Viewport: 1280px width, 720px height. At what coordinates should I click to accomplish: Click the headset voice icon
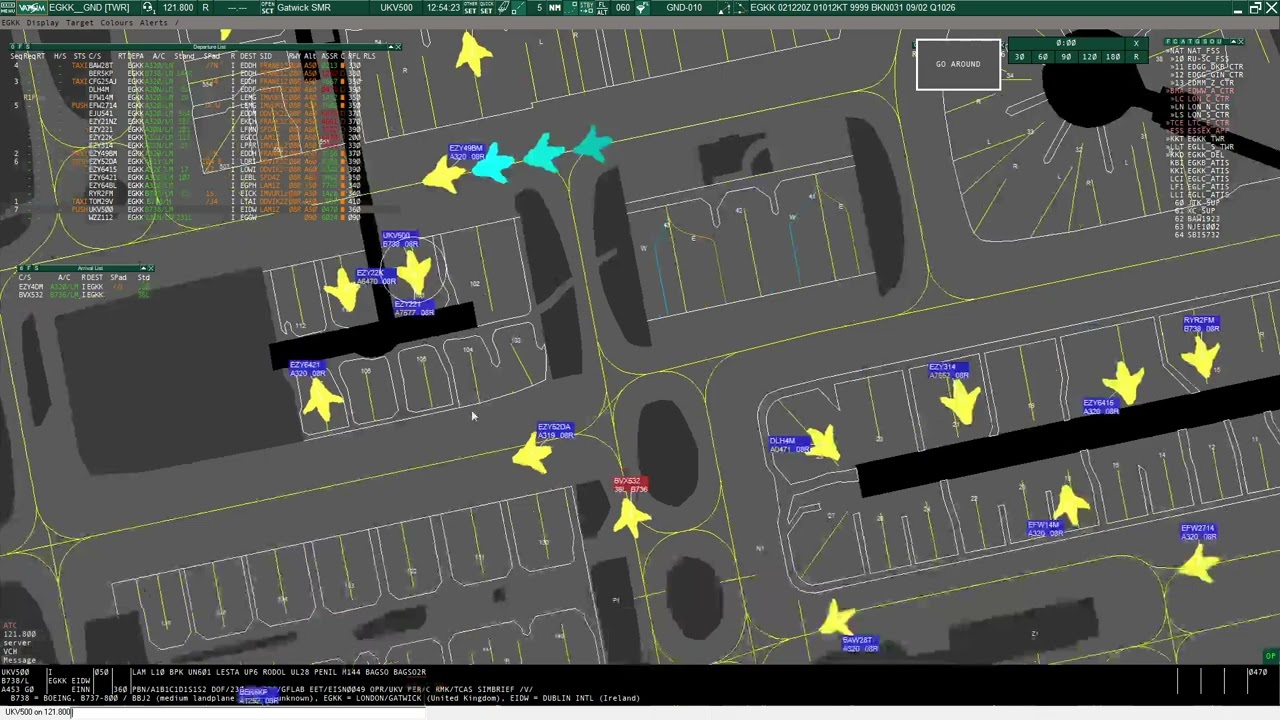[148, 8]
